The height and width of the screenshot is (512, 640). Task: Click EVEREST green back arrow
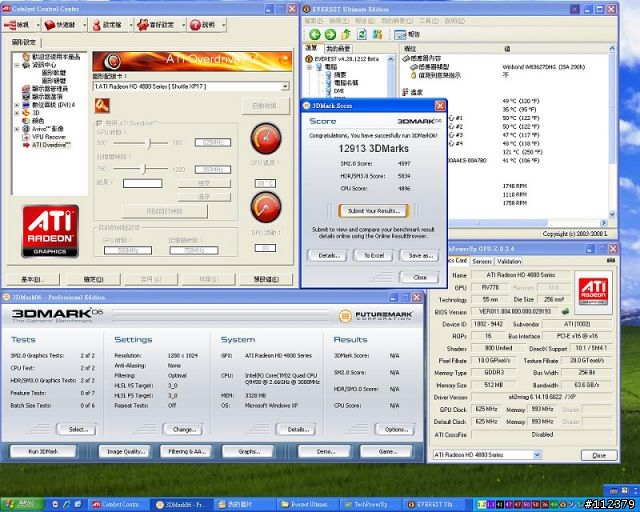click(x=315, y=34)
